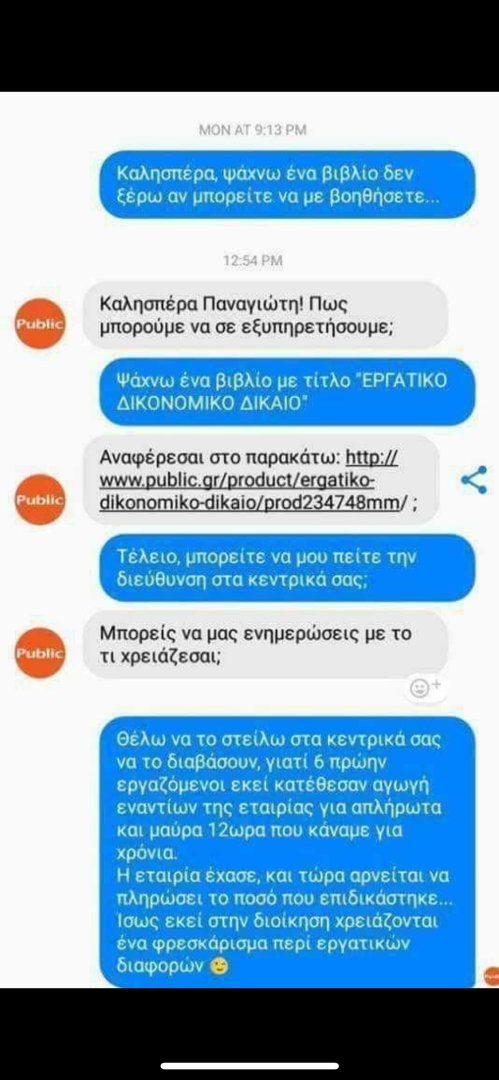This screenshot has width=499, height=1080.
Task: Tap the smiley emoji ending the last message
Action: click(219, 966)
